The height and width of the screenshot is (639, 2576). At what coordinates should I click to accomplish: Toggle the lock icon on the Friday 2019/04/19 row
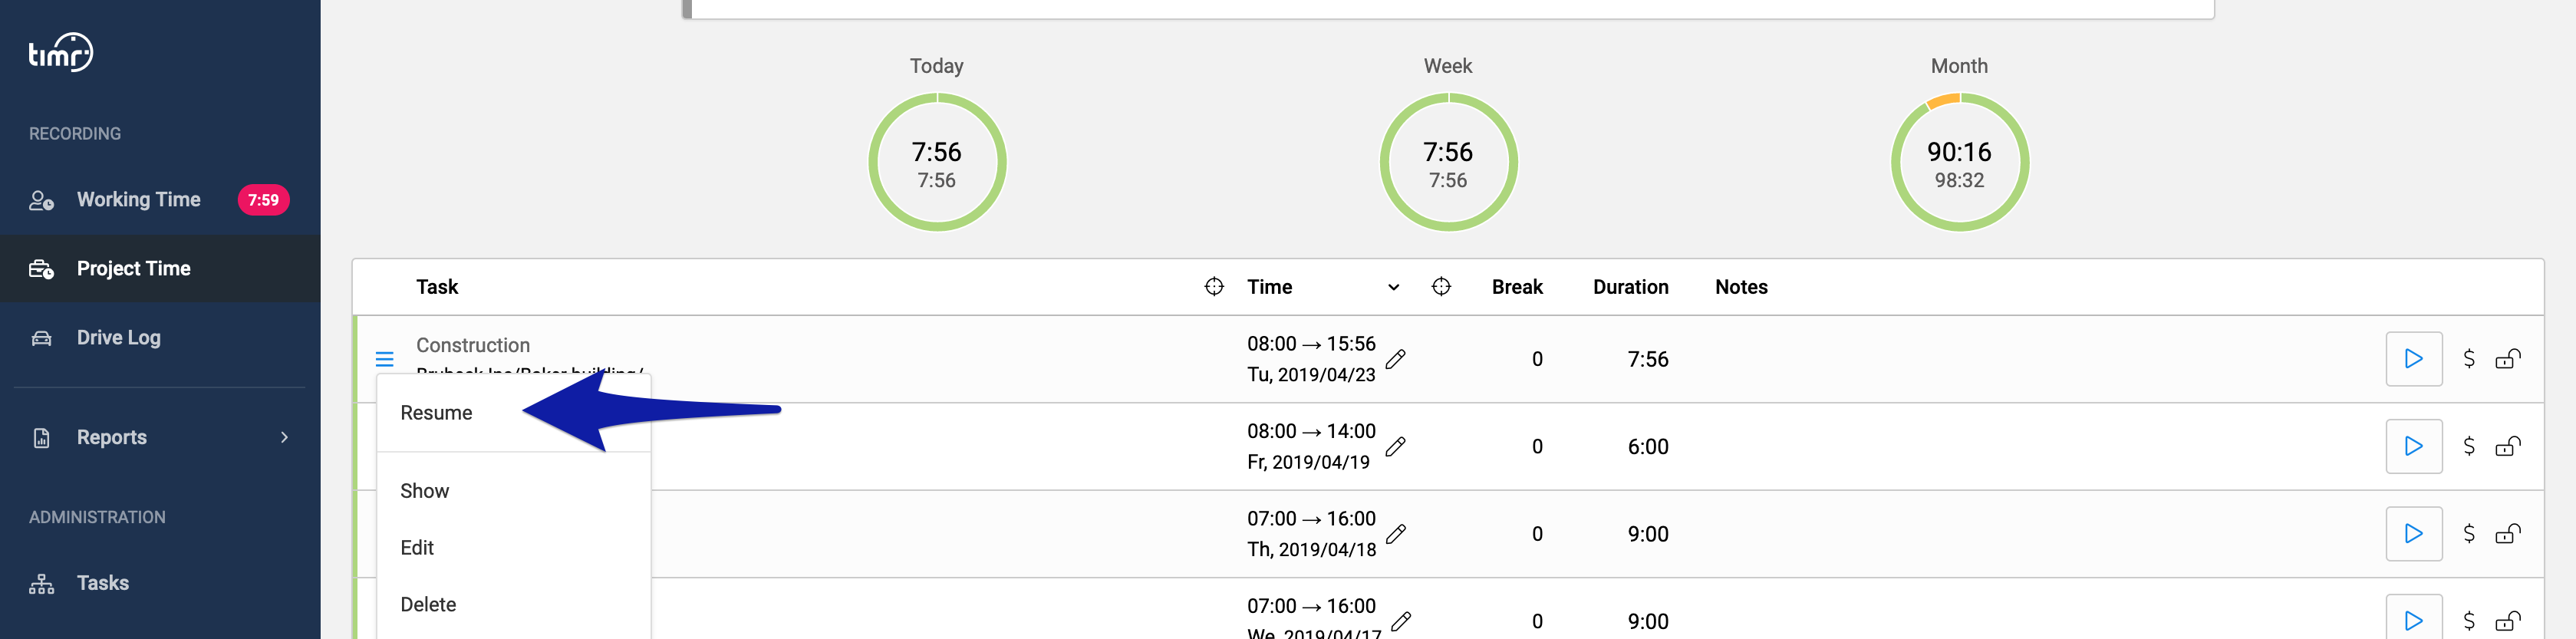[2508, 447]
